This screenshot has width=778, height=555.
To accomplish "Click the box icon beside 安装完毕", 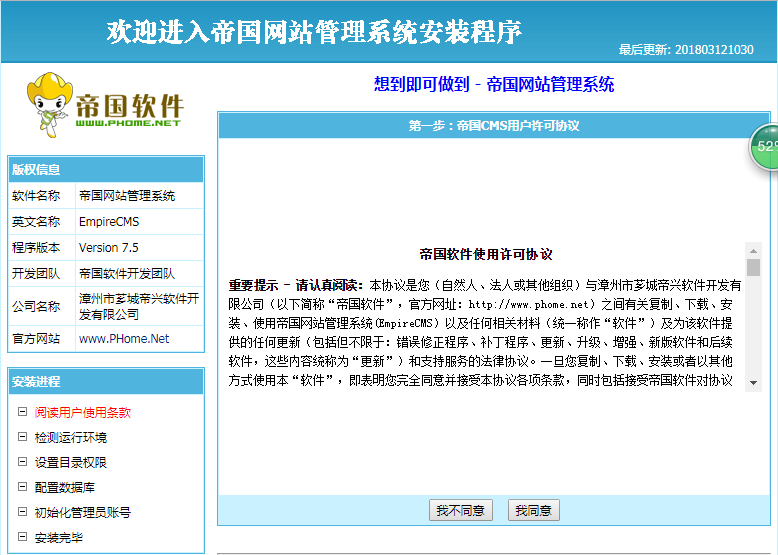I will point(22,537).
